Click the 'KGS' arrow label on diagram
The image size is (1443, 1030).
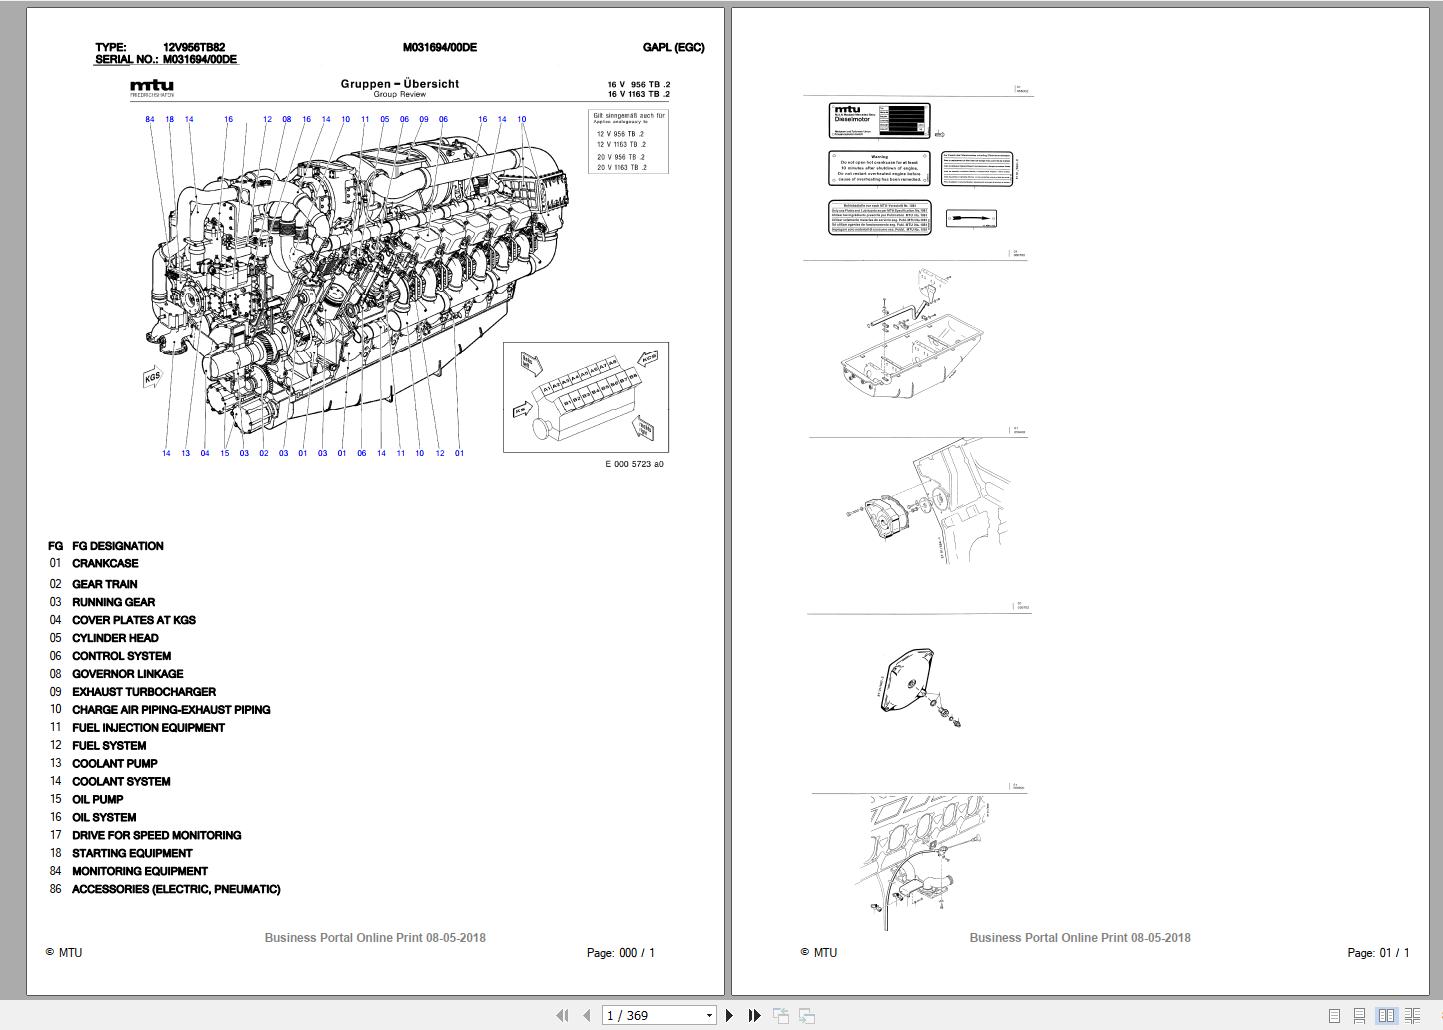[x=153, y=379]
